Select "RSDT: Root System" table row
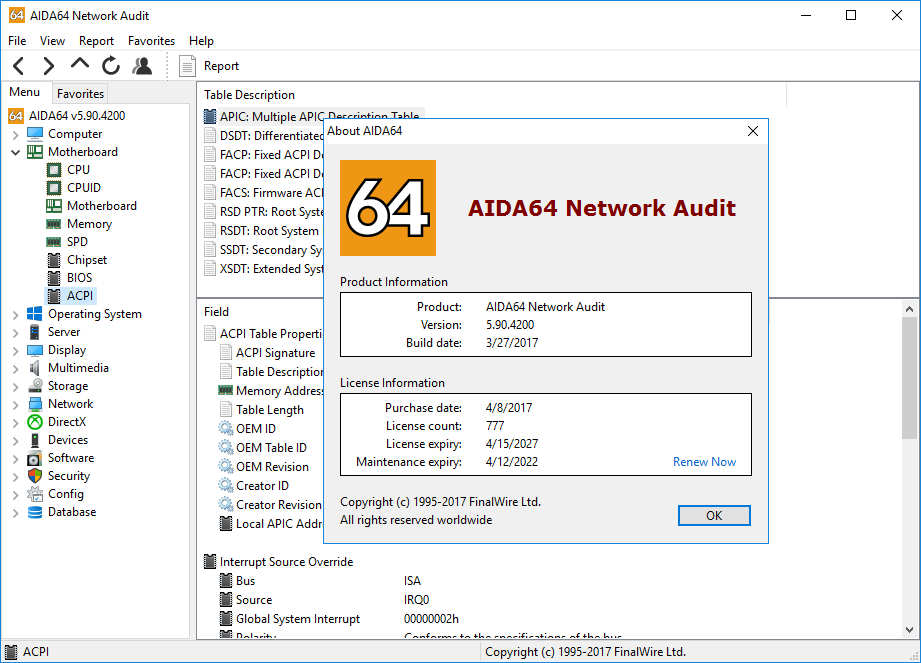Image resolution: width=921 pixels, height=663 pixels. [x=269, y=231]
